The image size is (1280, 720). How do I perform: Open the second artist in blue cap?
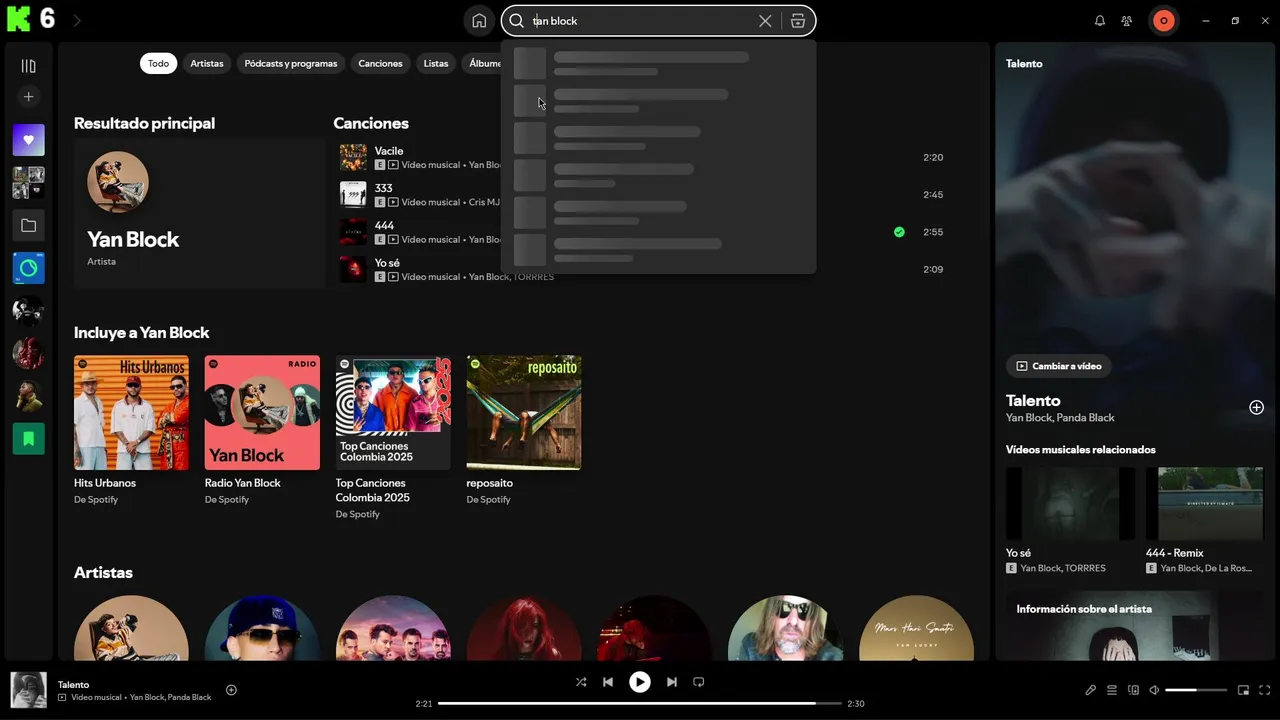pos(262,628)
